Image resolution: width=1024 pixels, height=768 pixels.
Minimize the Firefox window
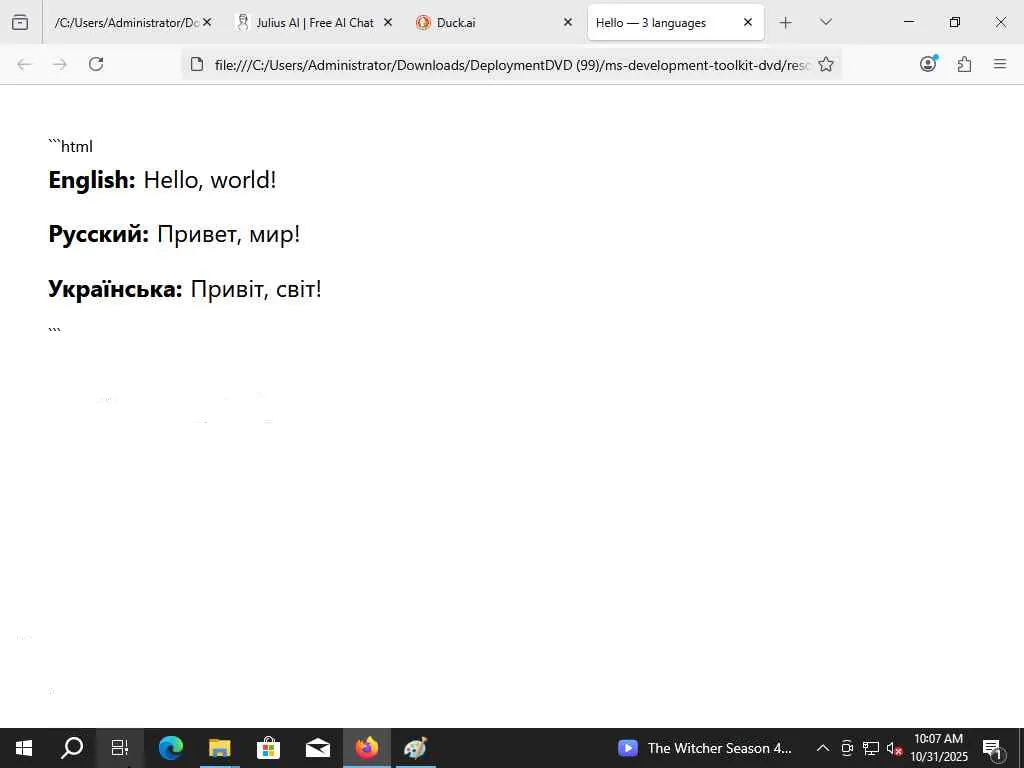(x=908, y=22)
